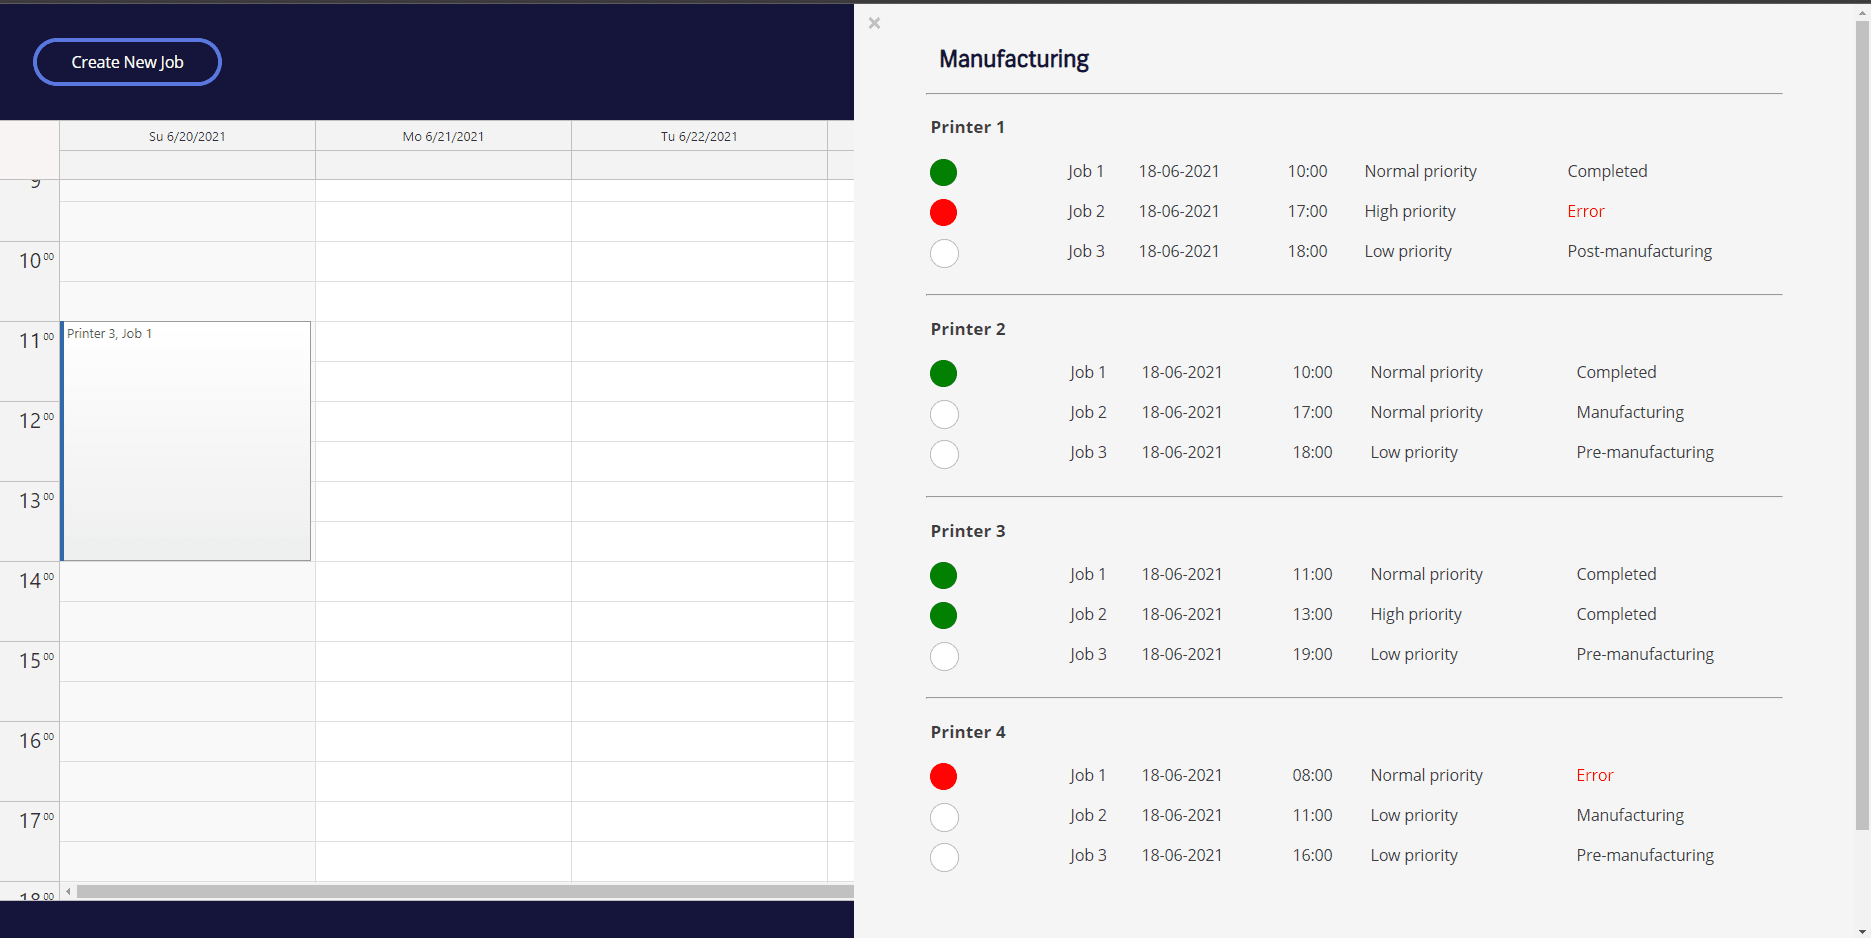
Task: Click empty status circle for Printer 1 Job 3
Action: pyautogui.click(x=943, y=253)
